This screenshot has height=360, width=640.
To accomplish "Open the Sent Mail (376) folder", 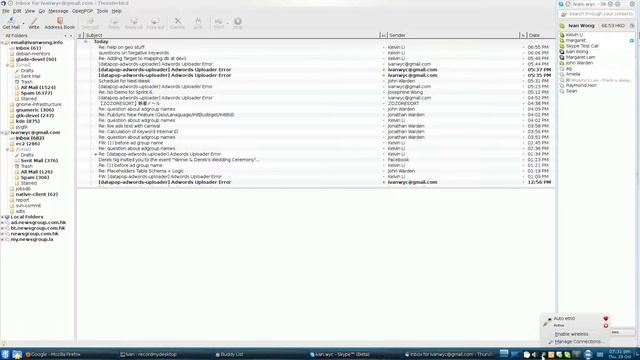I will [39, 161].
